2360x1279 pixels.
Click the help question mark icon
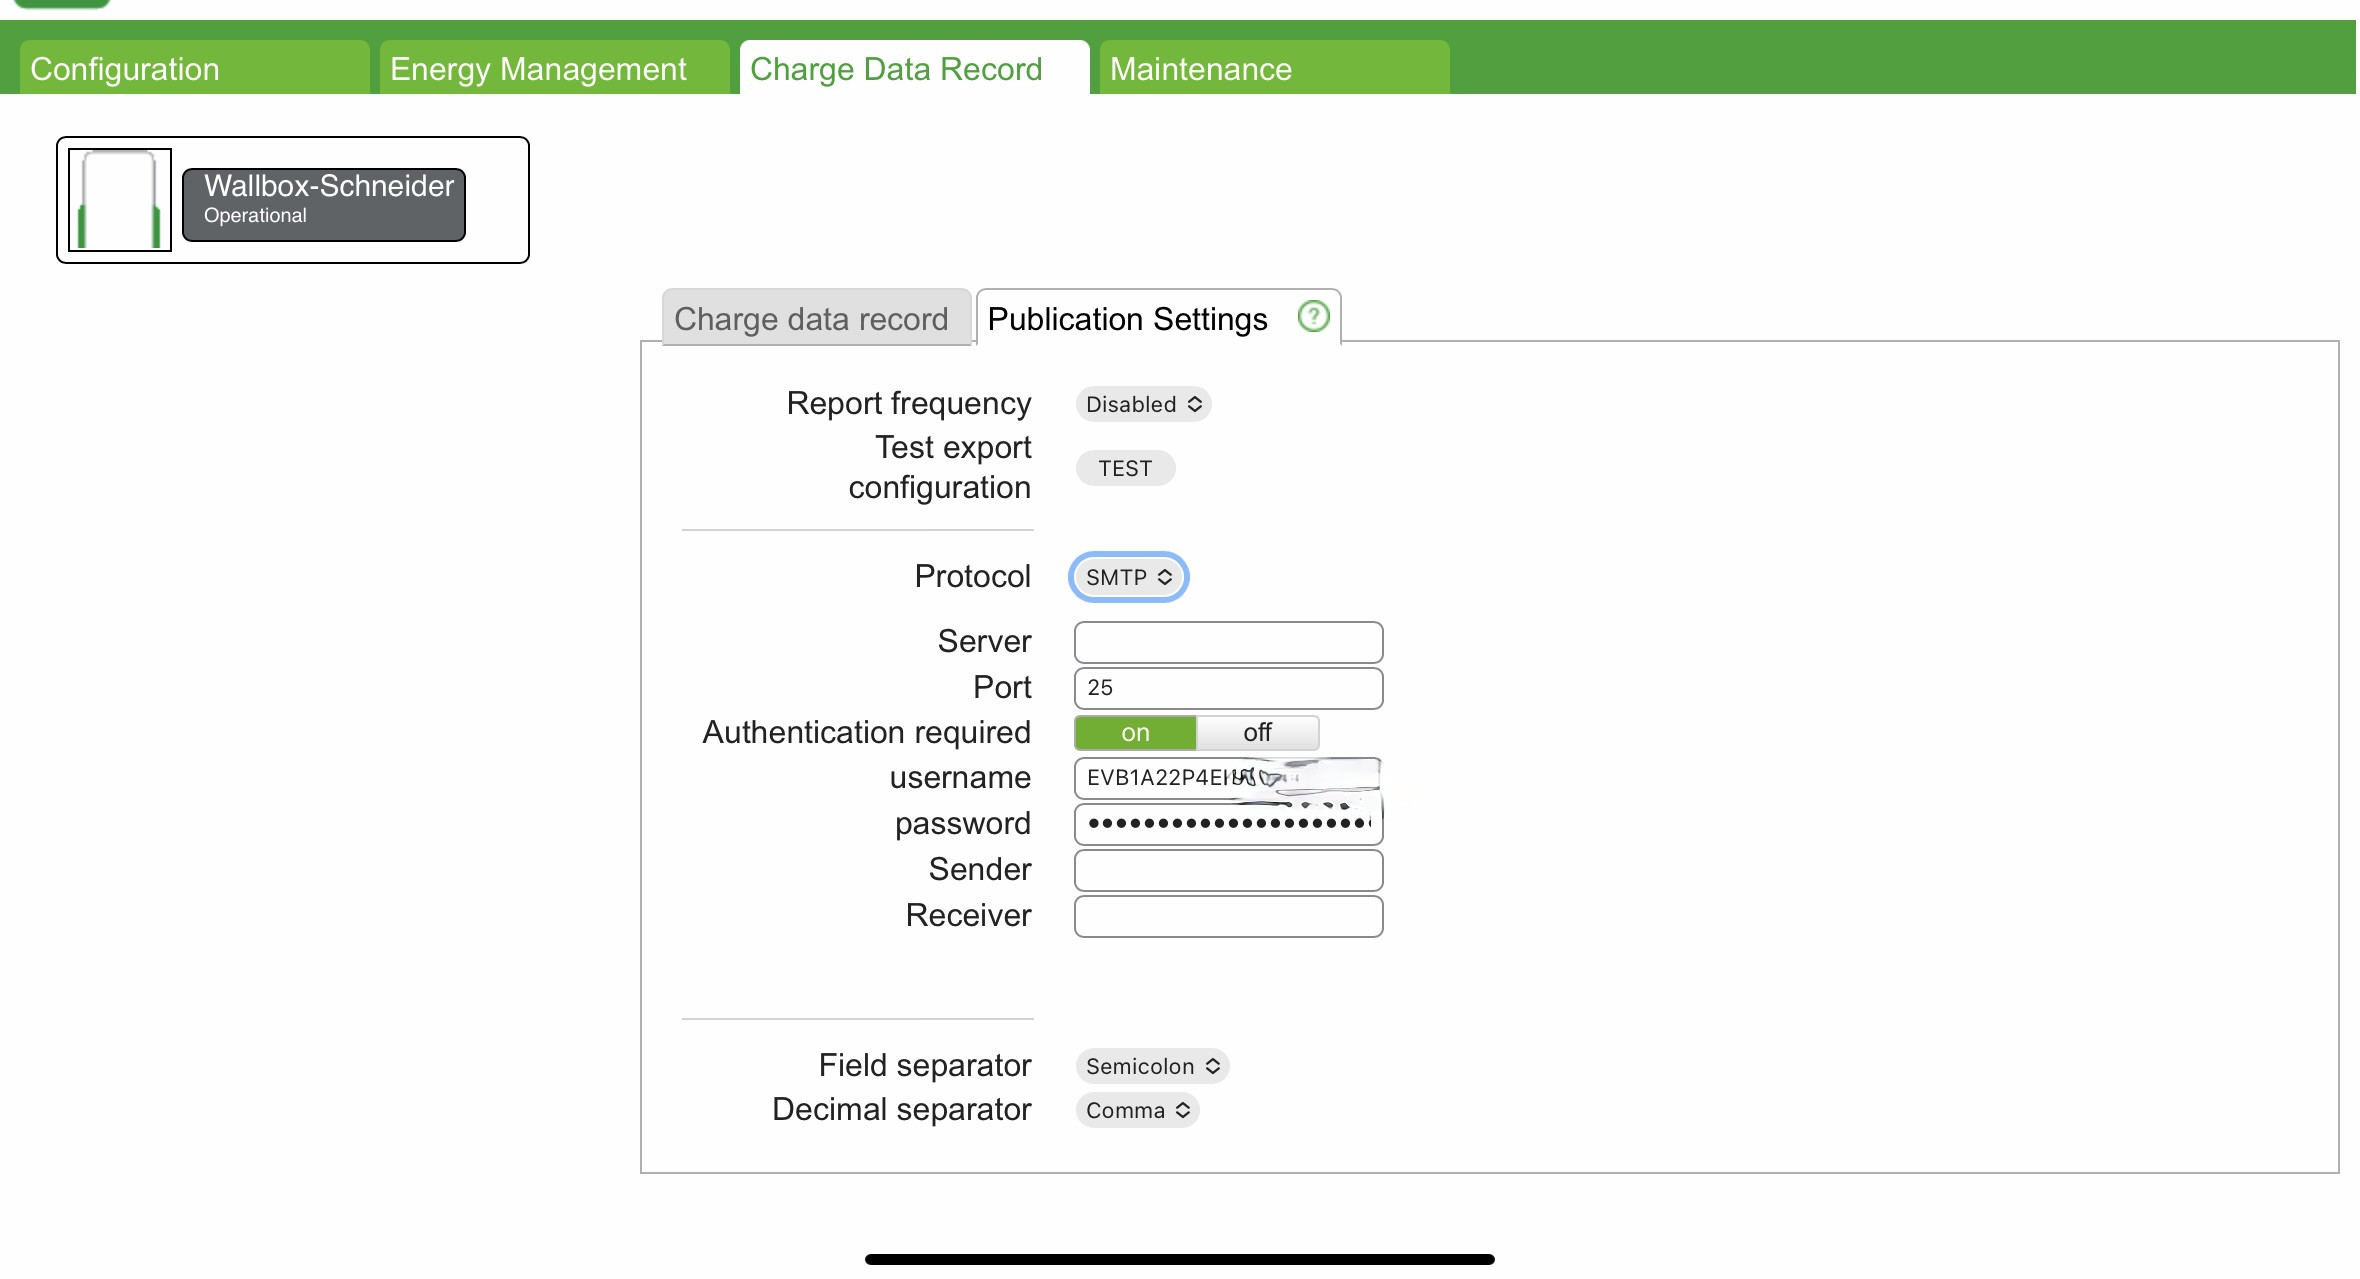[1312, 317]
